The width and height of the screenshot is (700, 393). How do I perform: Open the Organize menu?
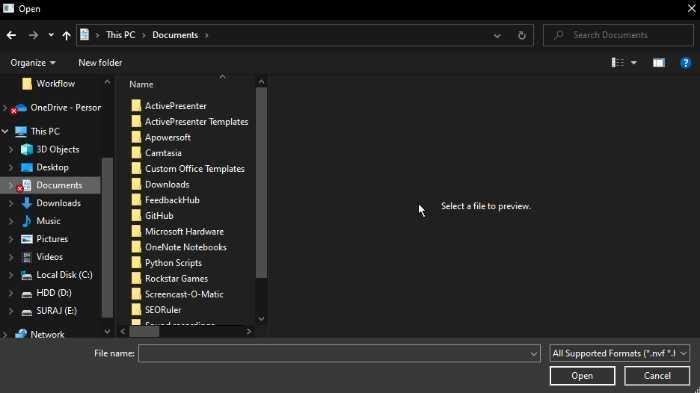pyautogui.click(x=33, y=63)
